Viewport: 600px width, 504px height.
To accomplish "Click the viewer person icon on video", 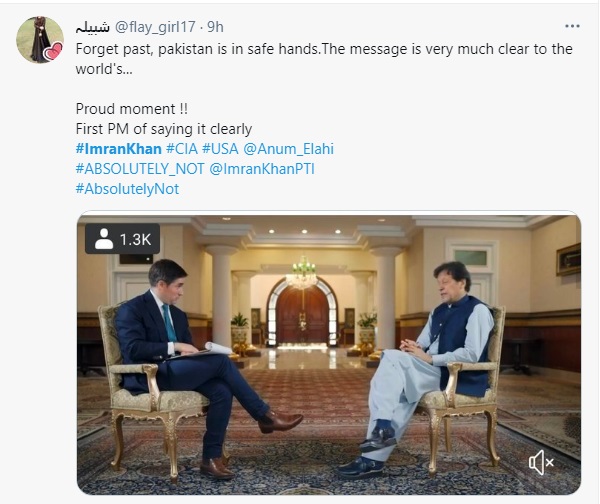I will click(103, 240).
